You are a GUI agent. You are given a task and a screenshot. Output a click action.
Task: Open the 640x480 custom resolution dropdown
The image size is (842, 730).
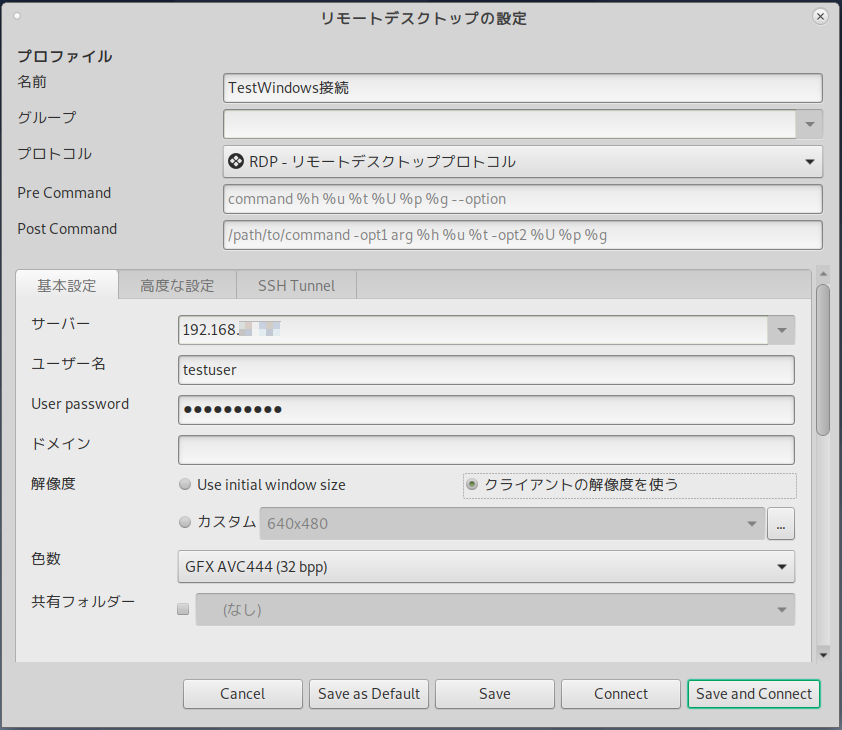[x=512, y=524]
